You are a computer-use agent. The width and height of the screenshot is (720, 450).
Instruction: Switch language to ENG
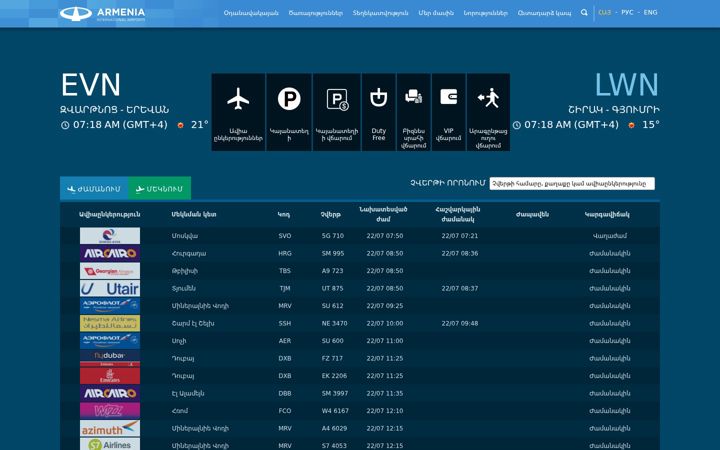pos(650,12)
